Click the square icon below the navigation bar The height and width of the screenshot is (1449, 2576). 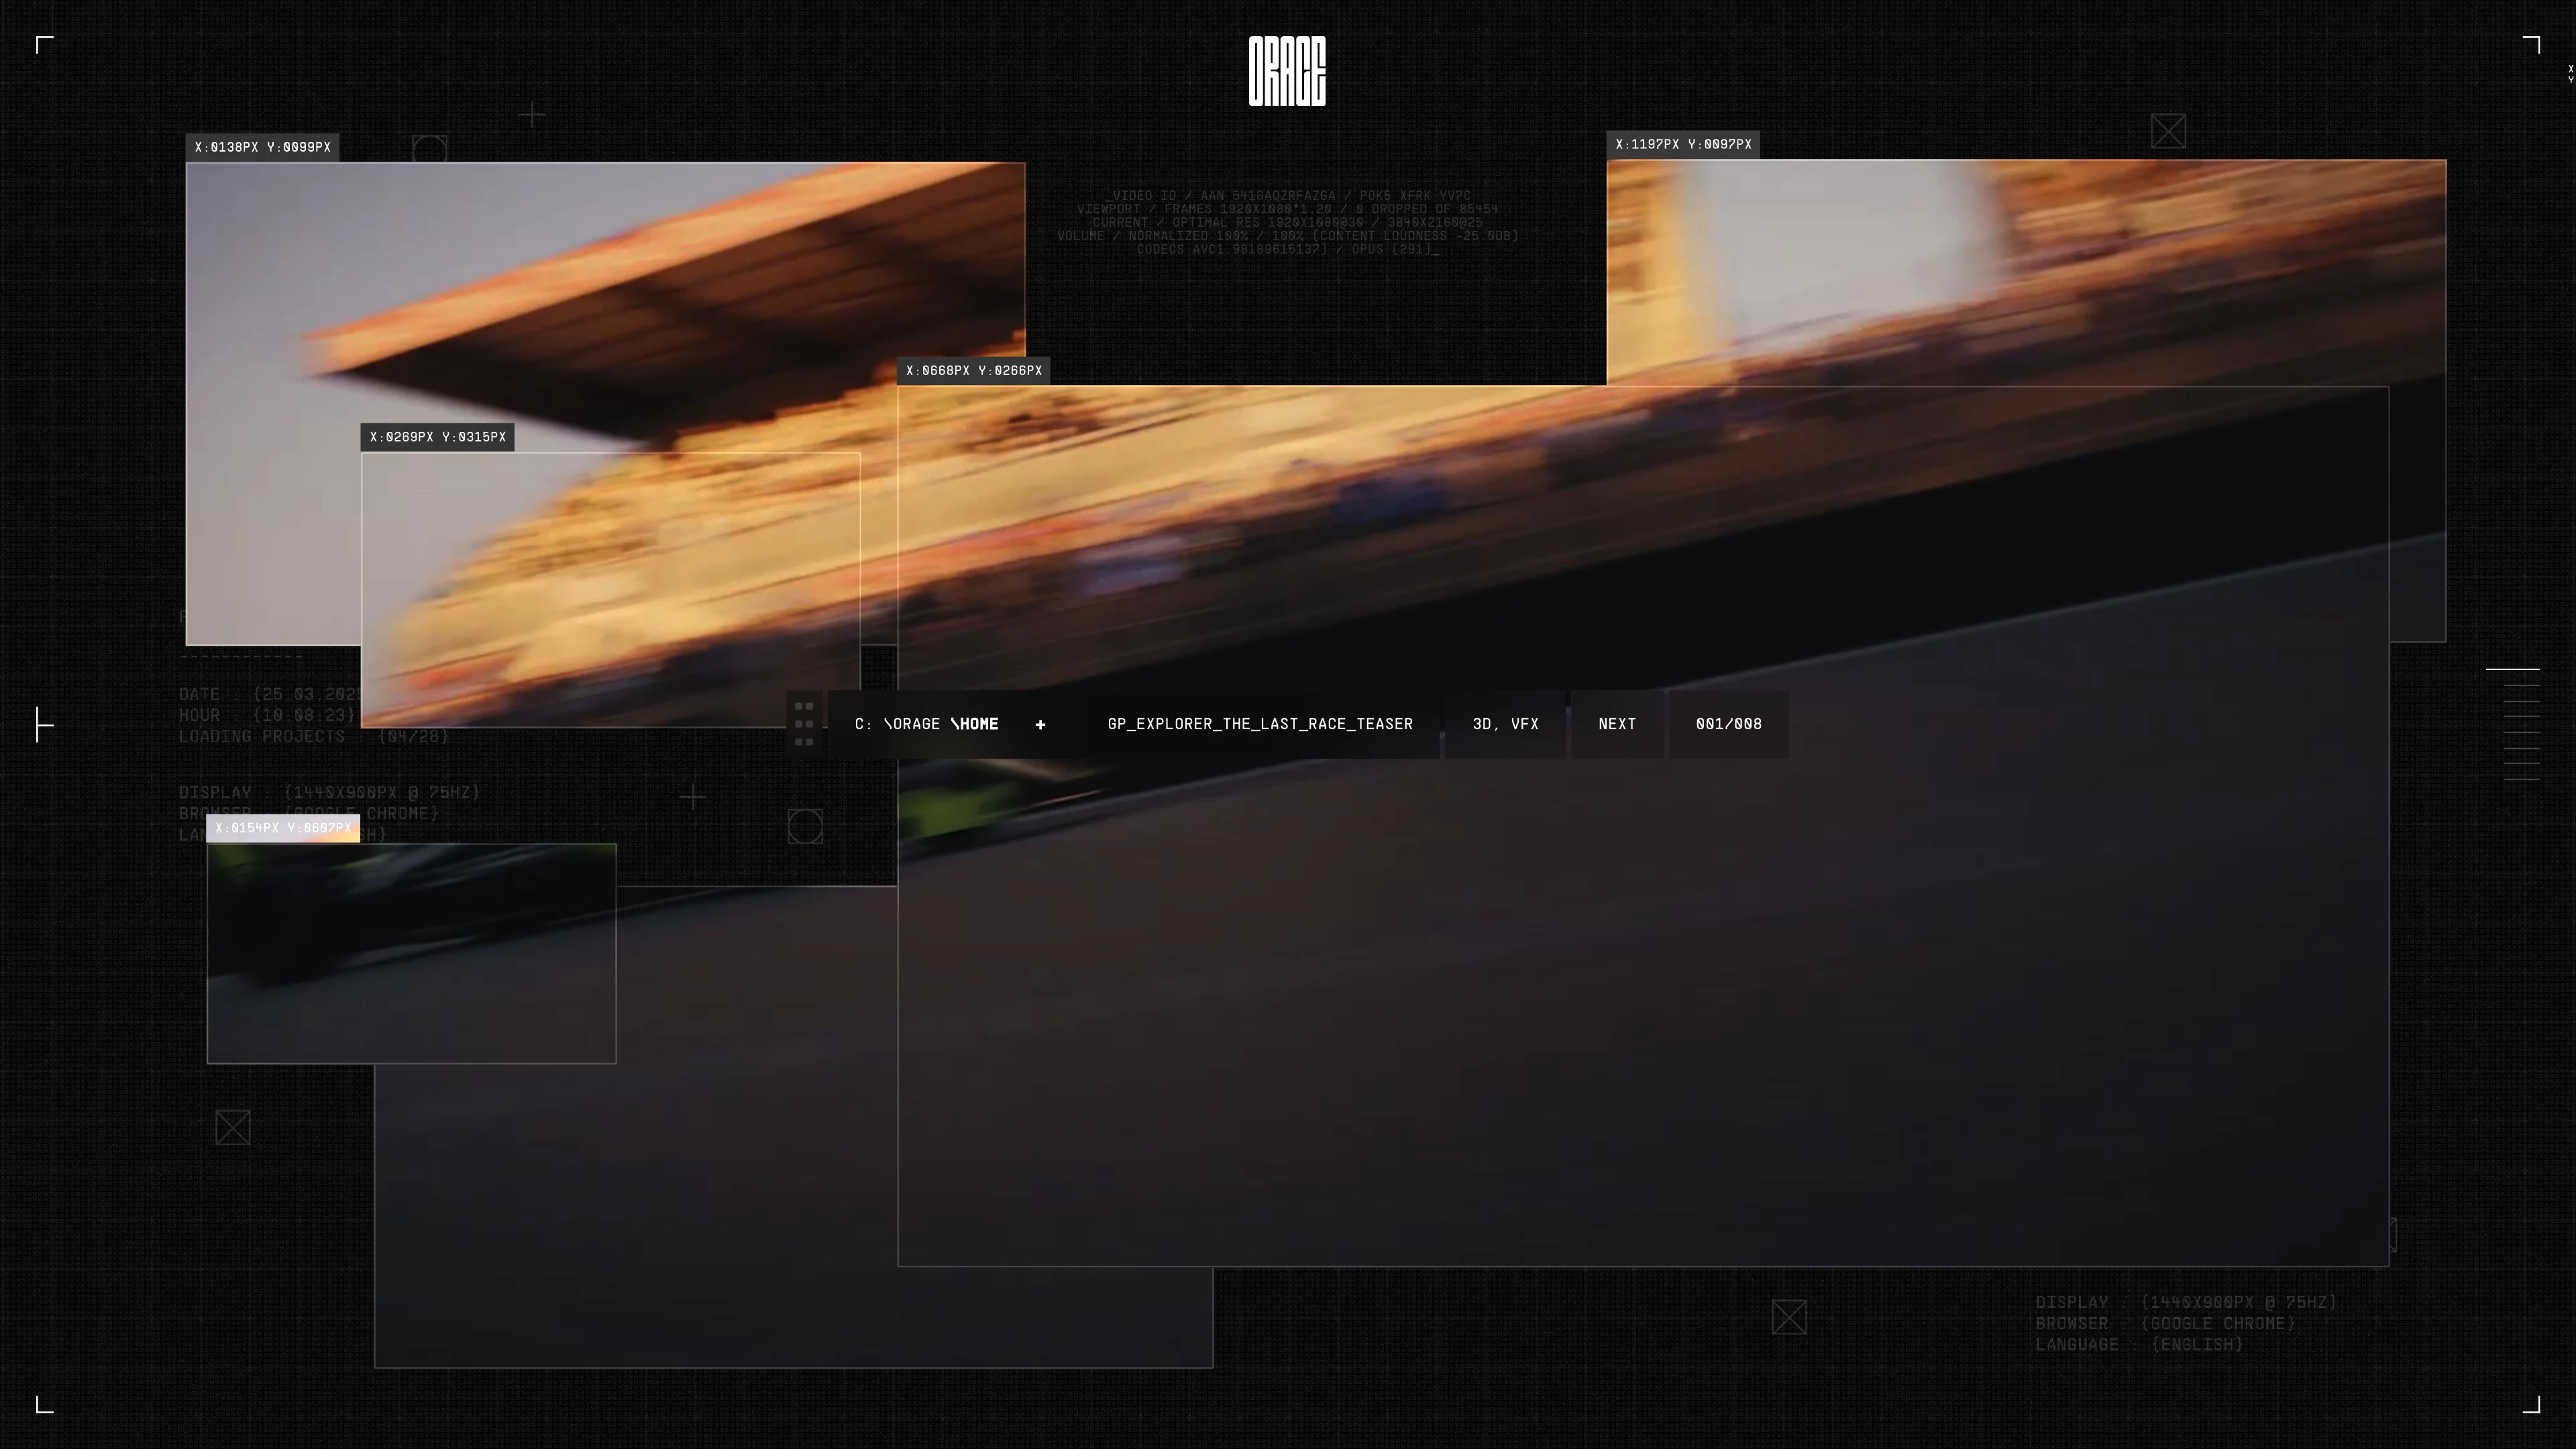[x=805, y=826]
